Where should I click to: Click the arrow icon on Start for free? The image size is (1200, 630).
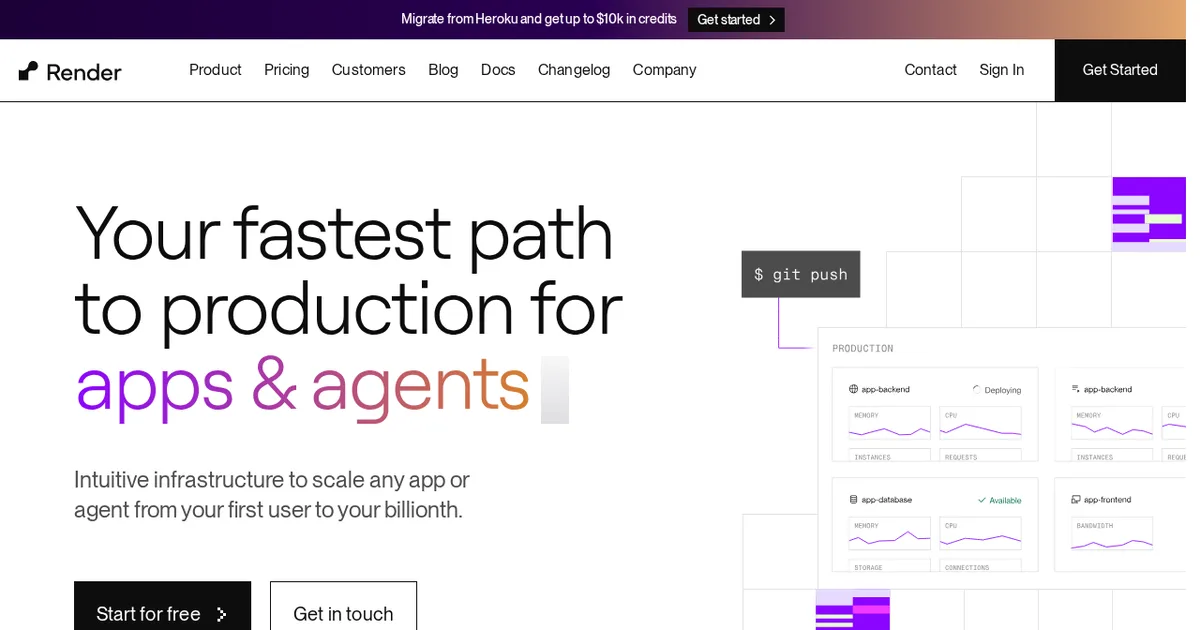coord(221,614)
